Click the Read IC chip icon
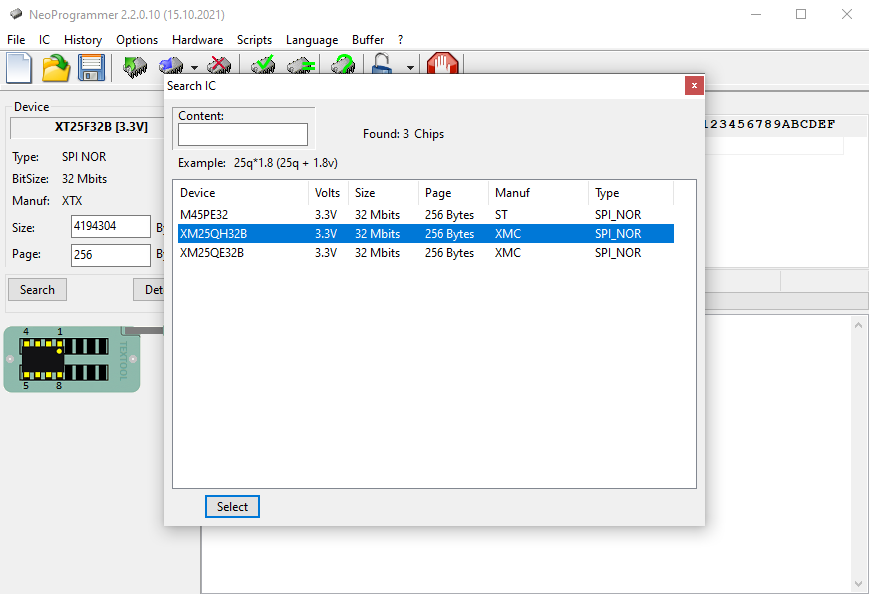 pos(135,66)
